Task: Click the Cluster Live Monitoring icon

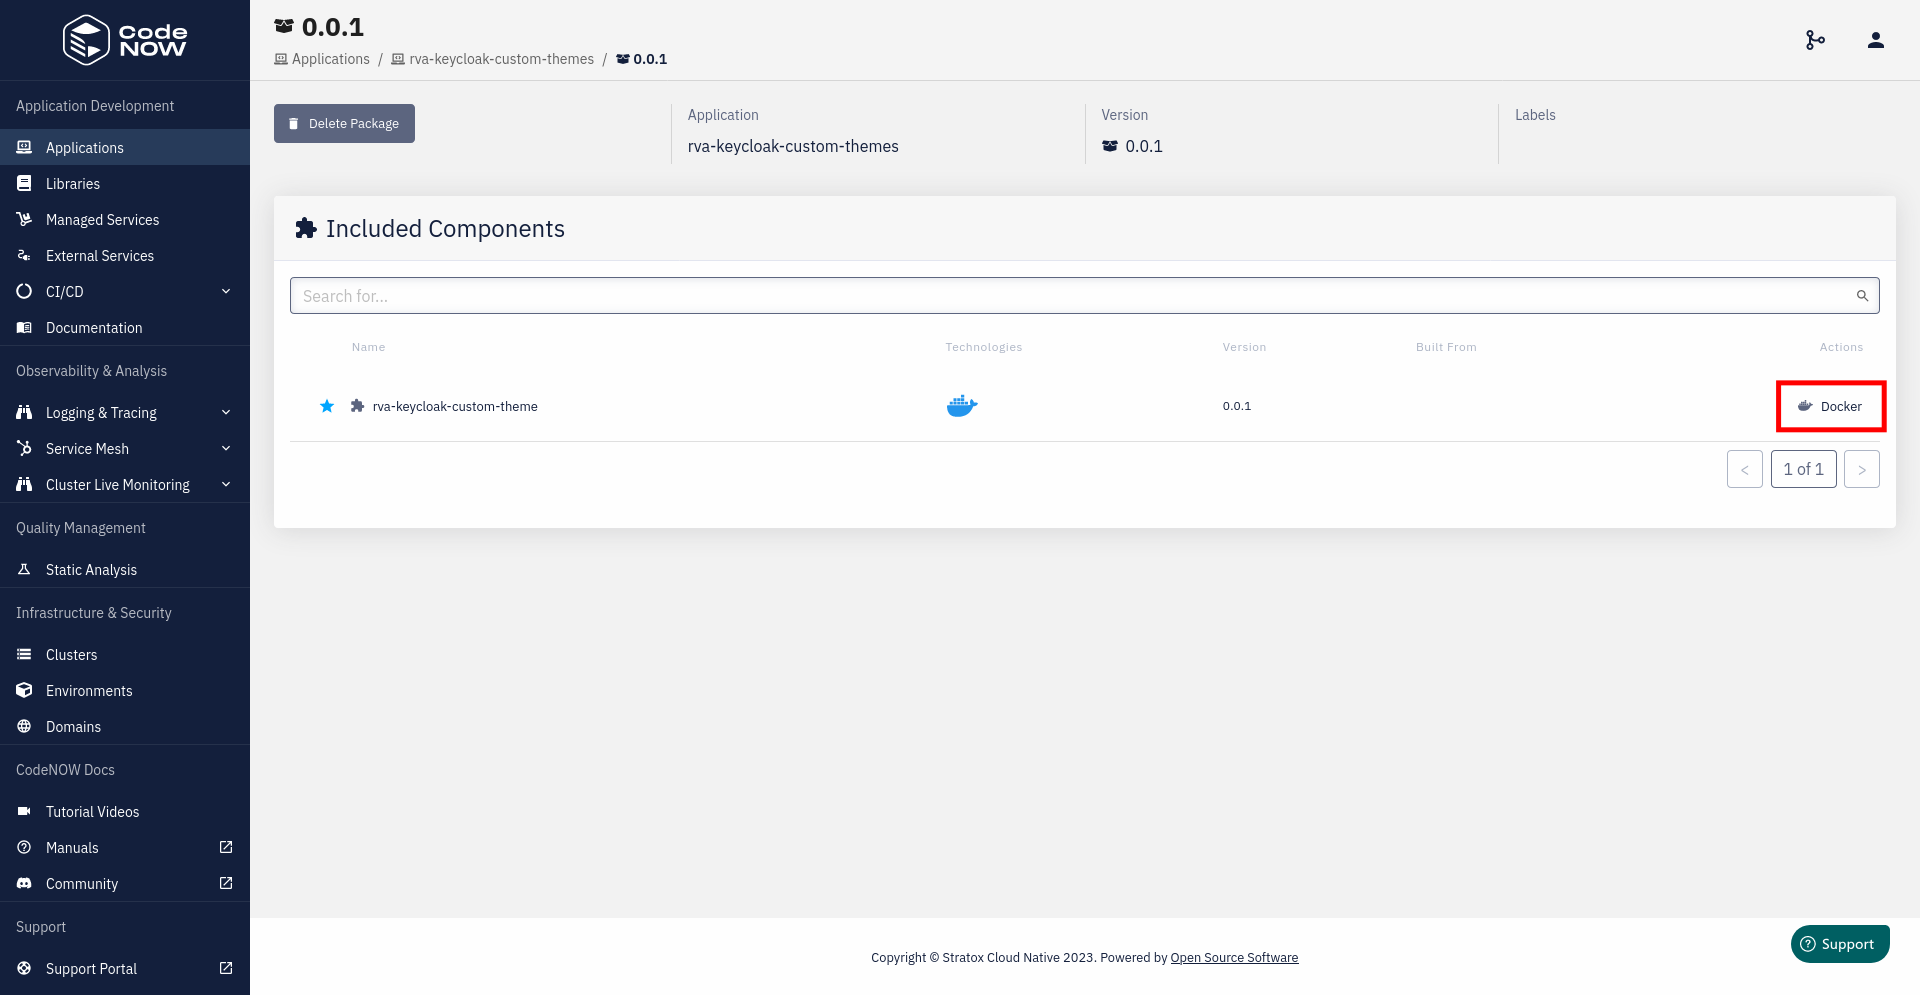Action: tap(24, 484)
